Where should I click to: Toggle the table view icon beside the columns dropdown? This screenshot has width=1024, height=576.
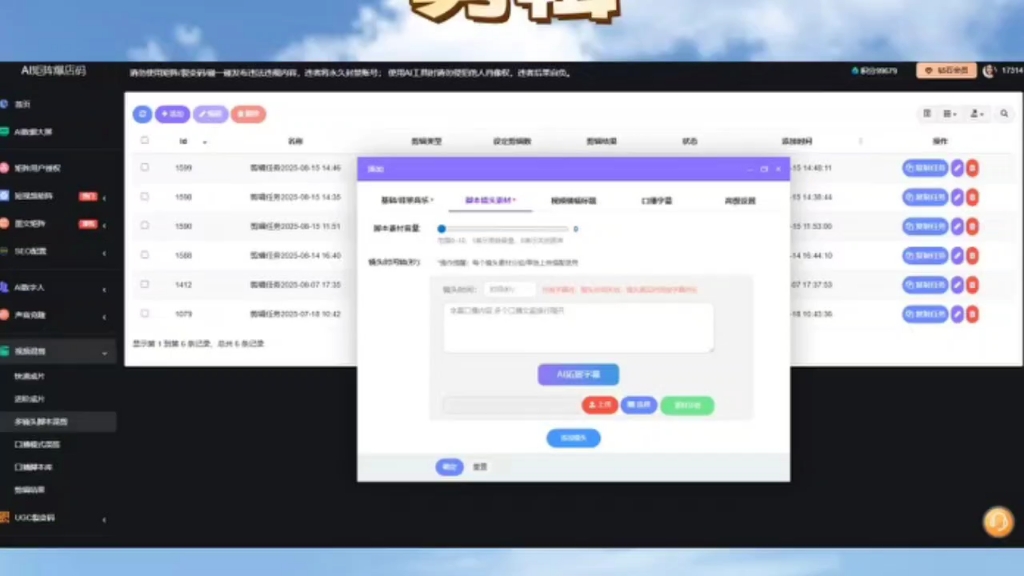point(927,114)
